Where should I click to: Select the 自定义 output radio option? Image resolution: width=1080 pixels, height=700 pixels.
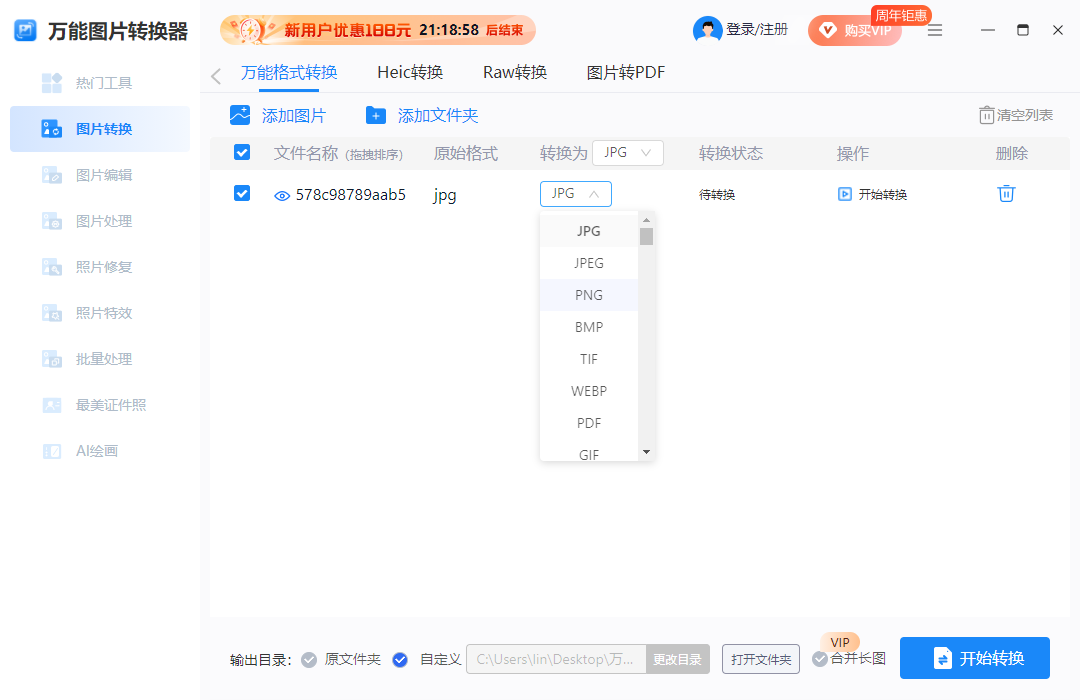(400, 660)
